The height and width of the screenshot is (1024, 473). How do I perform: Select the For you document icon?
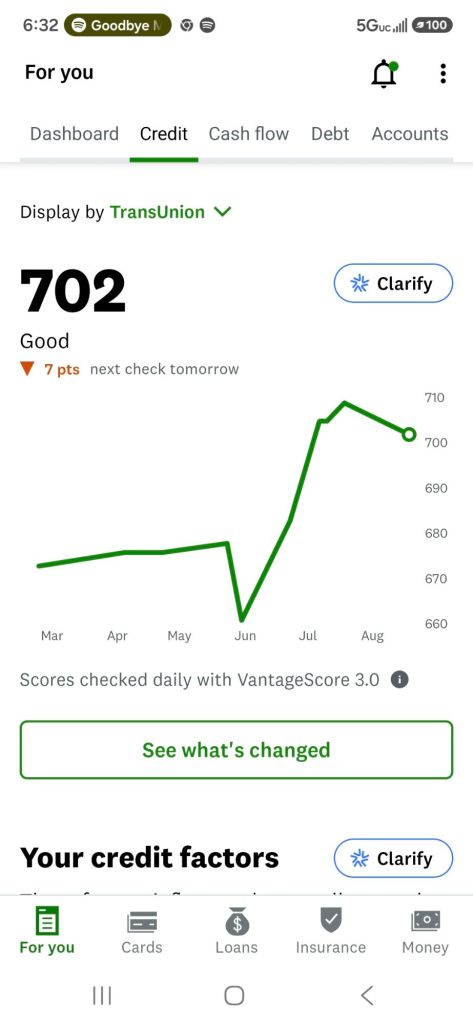(x=47, y=921)
